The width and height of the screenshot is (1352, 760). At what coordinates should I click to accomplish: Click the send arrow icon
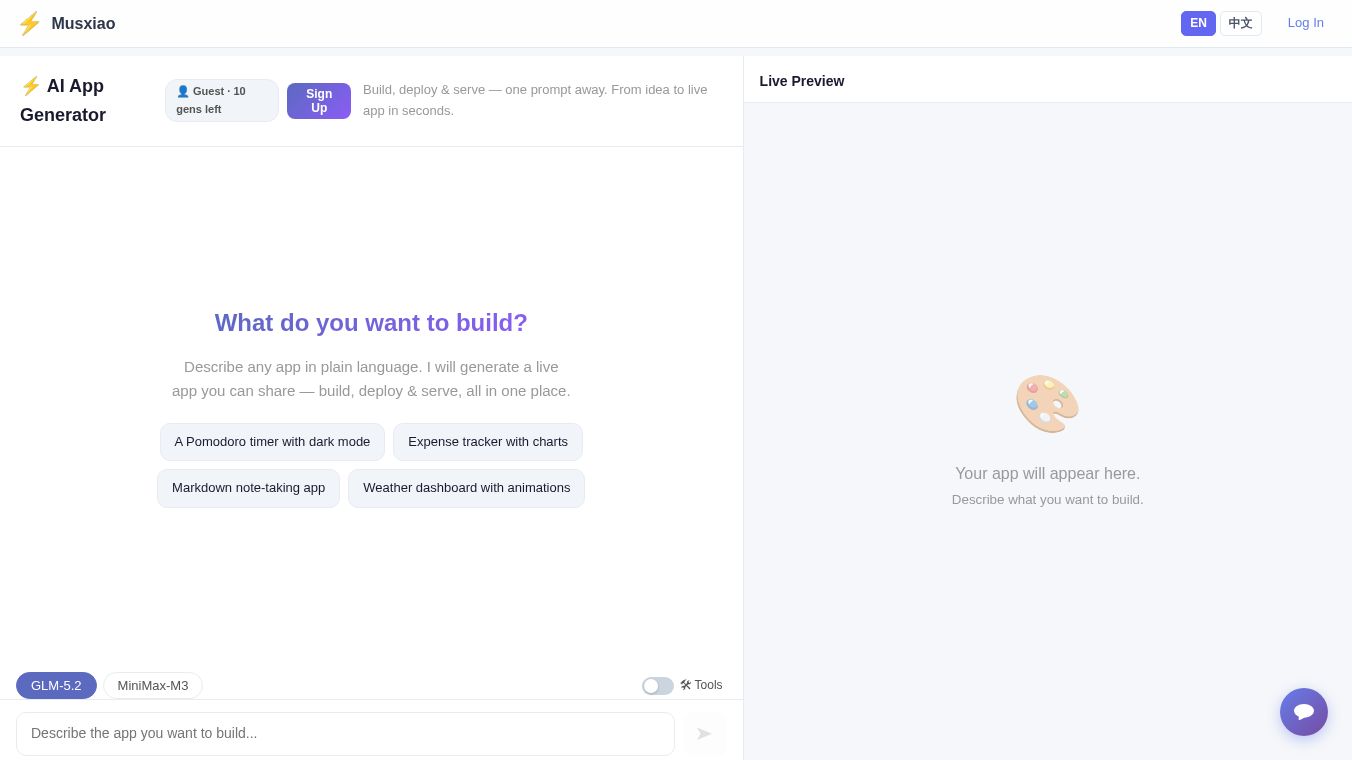[x=704, y=734]
